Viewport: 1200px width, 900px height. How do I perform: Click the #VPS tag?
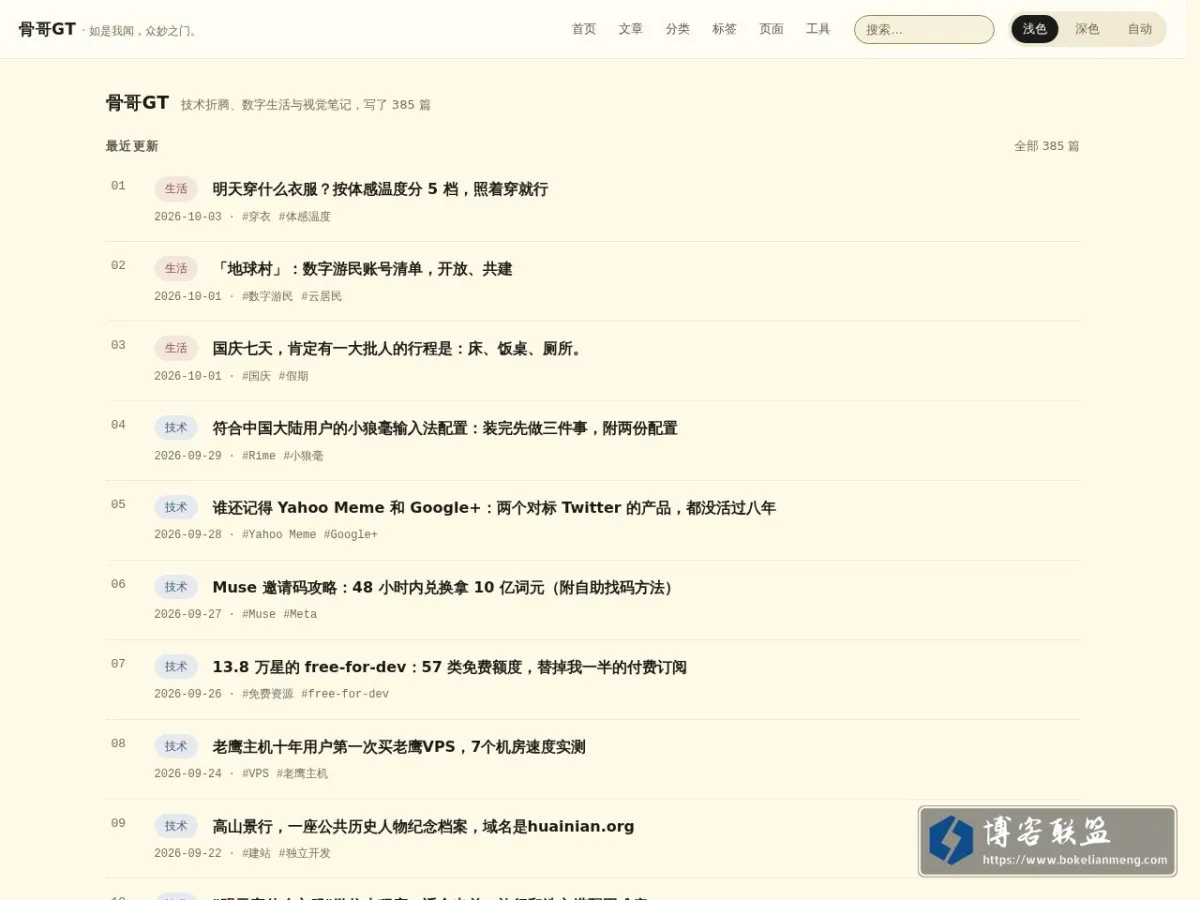click(x=256, y=774)
